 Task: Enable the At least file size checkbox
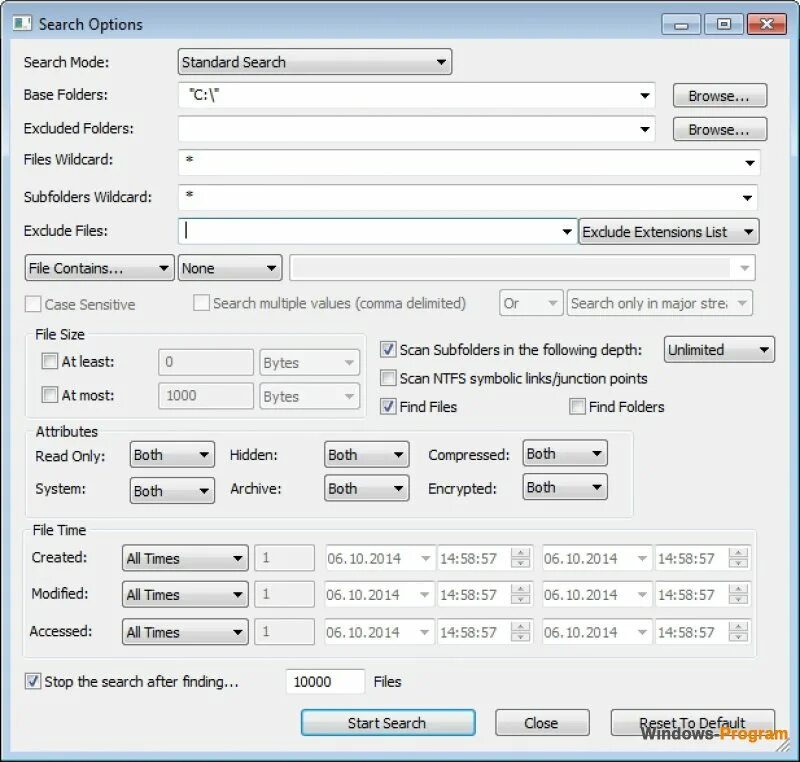pos(49,361)
